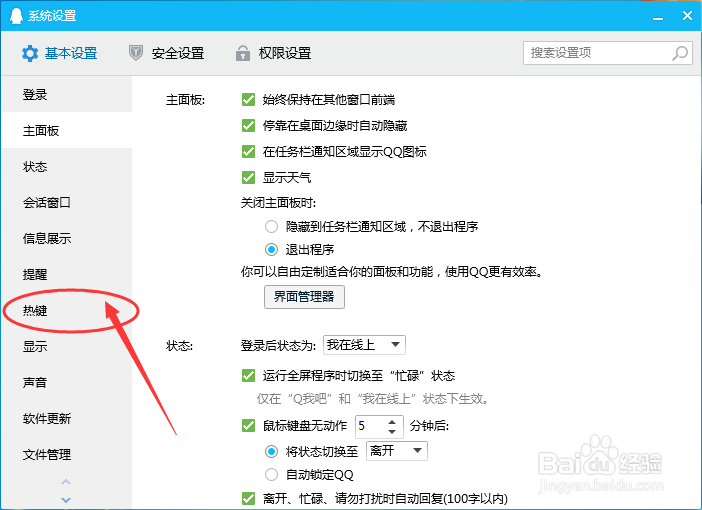Screen dimensions: 702x510
Task: Open the 离开 status dropdown
Action: [x=397, y=450]
